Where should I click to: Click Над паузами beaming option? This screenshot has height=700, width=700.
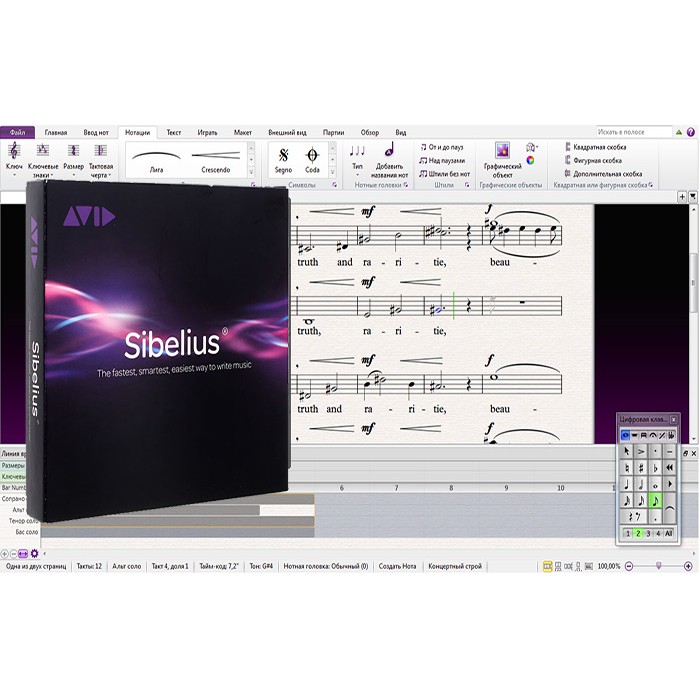pyautogui.click(x=442, y=160)
